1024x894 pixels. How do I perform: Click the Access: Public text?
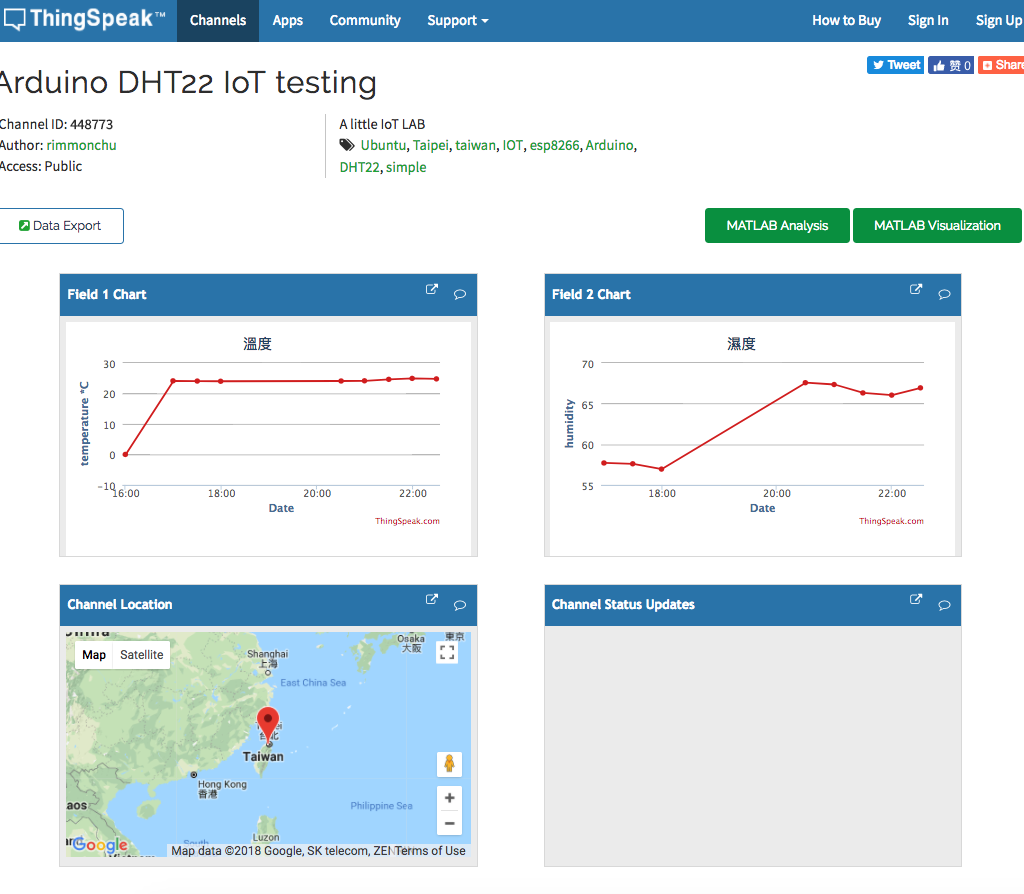pos(41,167)
